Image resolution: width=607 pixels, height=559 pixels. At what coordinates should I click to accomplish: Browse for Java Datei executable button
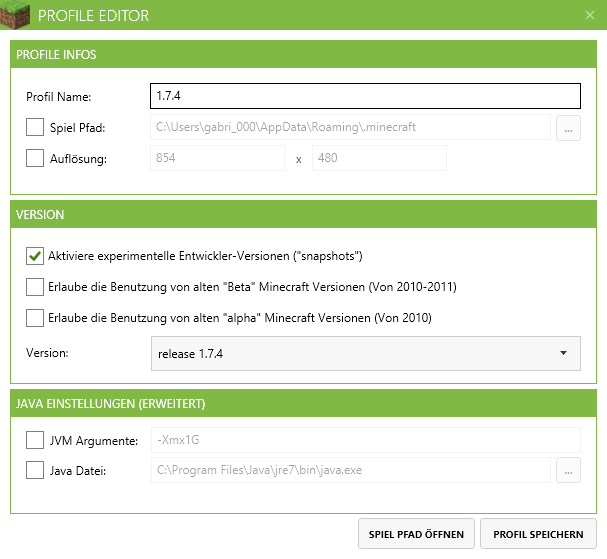click(568, 470)
